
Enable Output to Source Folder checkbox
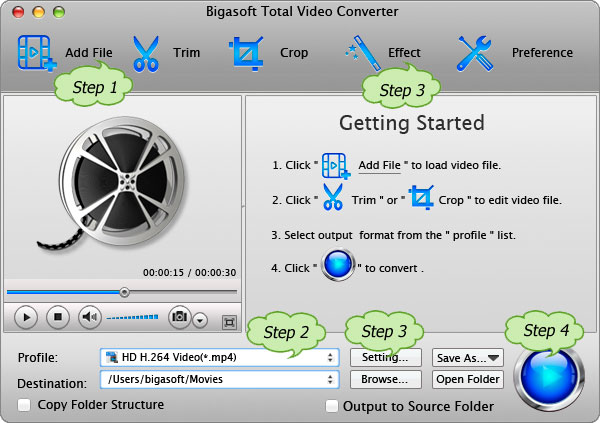pos(332,406)
